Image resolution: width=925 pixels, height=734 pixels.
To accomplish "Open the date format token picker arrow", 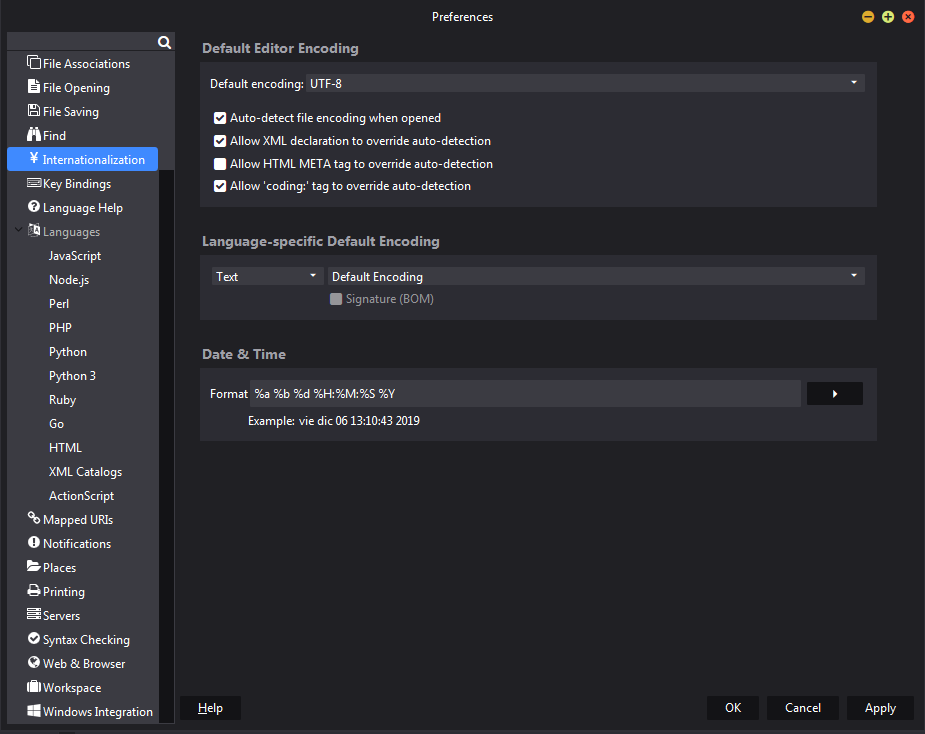I will tap(834, 393).
